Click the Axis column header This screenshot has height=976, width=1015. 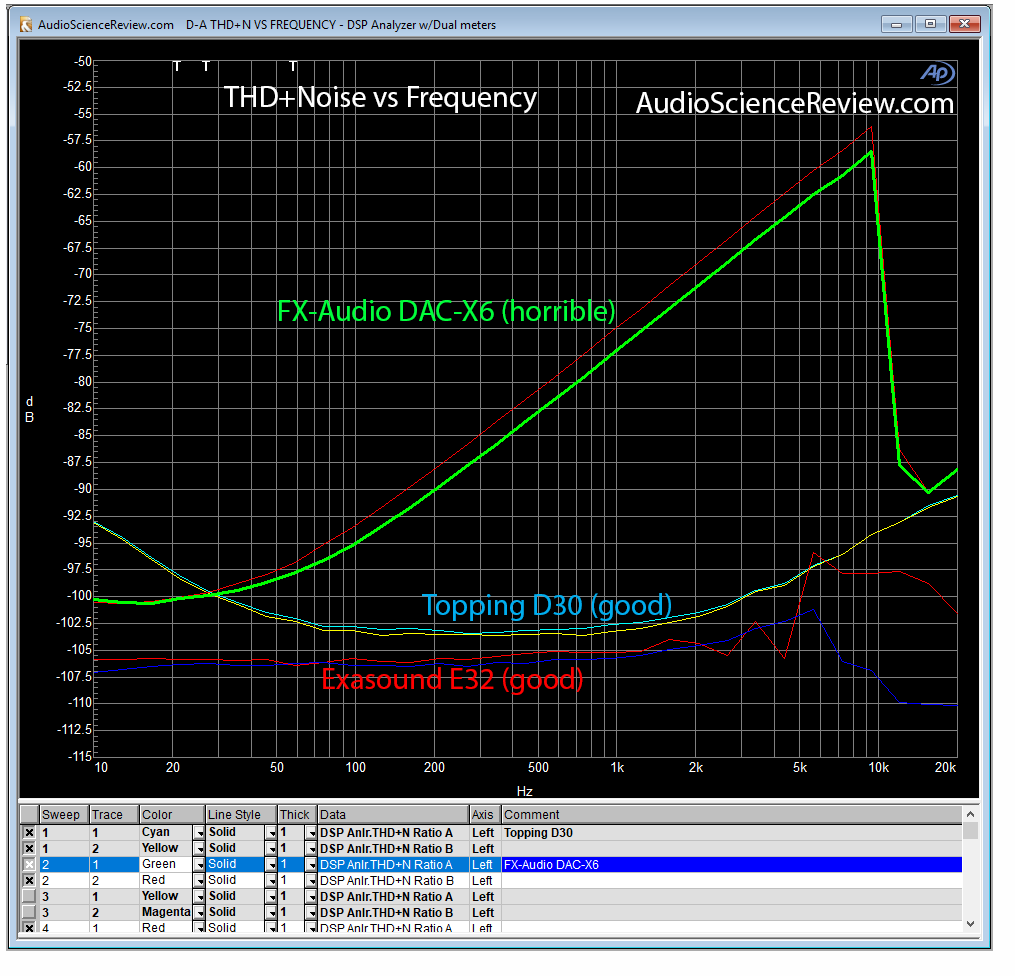point(485,814)
